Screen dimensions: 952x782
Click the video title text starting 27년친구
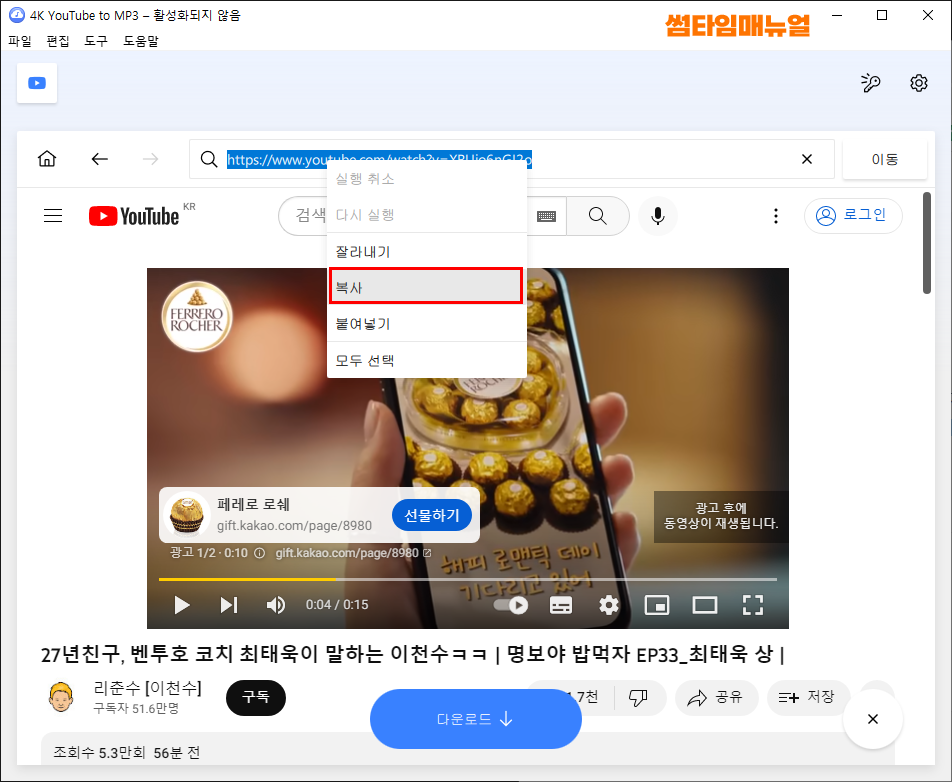(x=413, y=654)
